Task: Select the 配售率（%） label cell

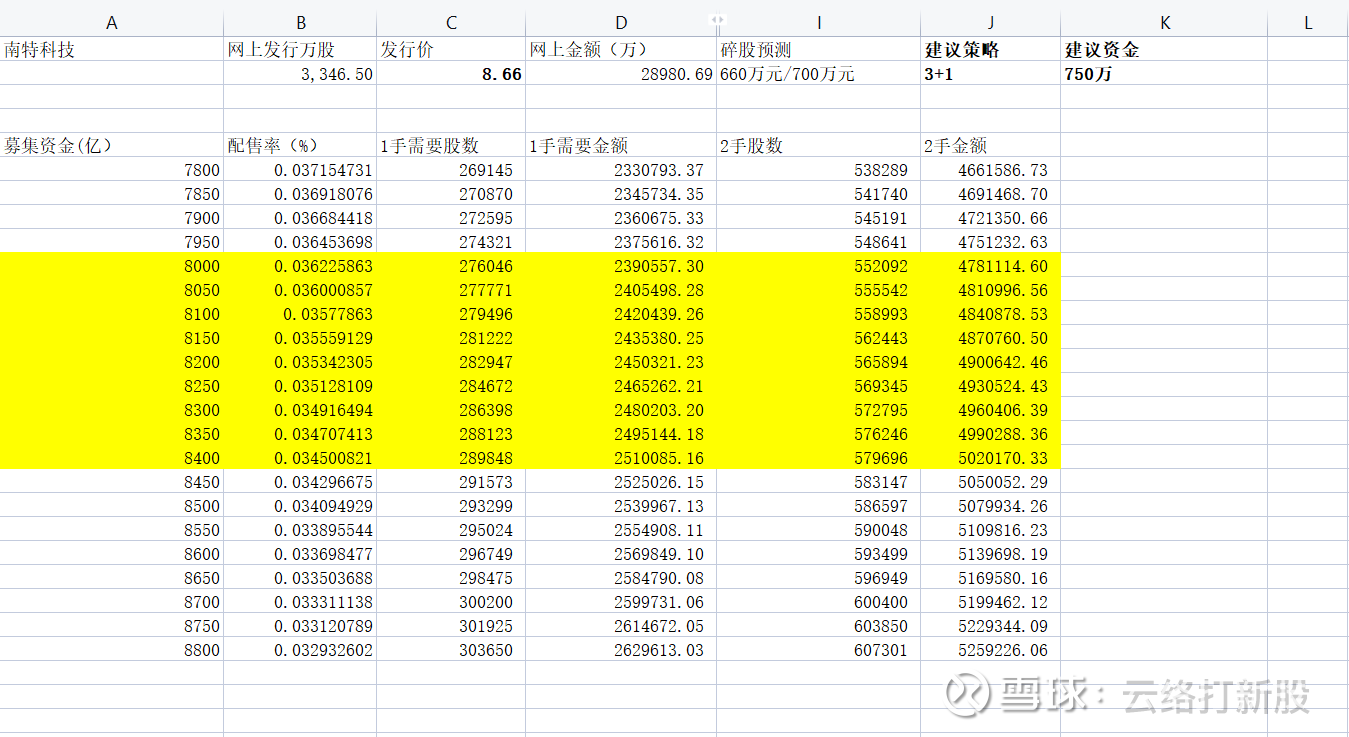Action: (301, 145)
